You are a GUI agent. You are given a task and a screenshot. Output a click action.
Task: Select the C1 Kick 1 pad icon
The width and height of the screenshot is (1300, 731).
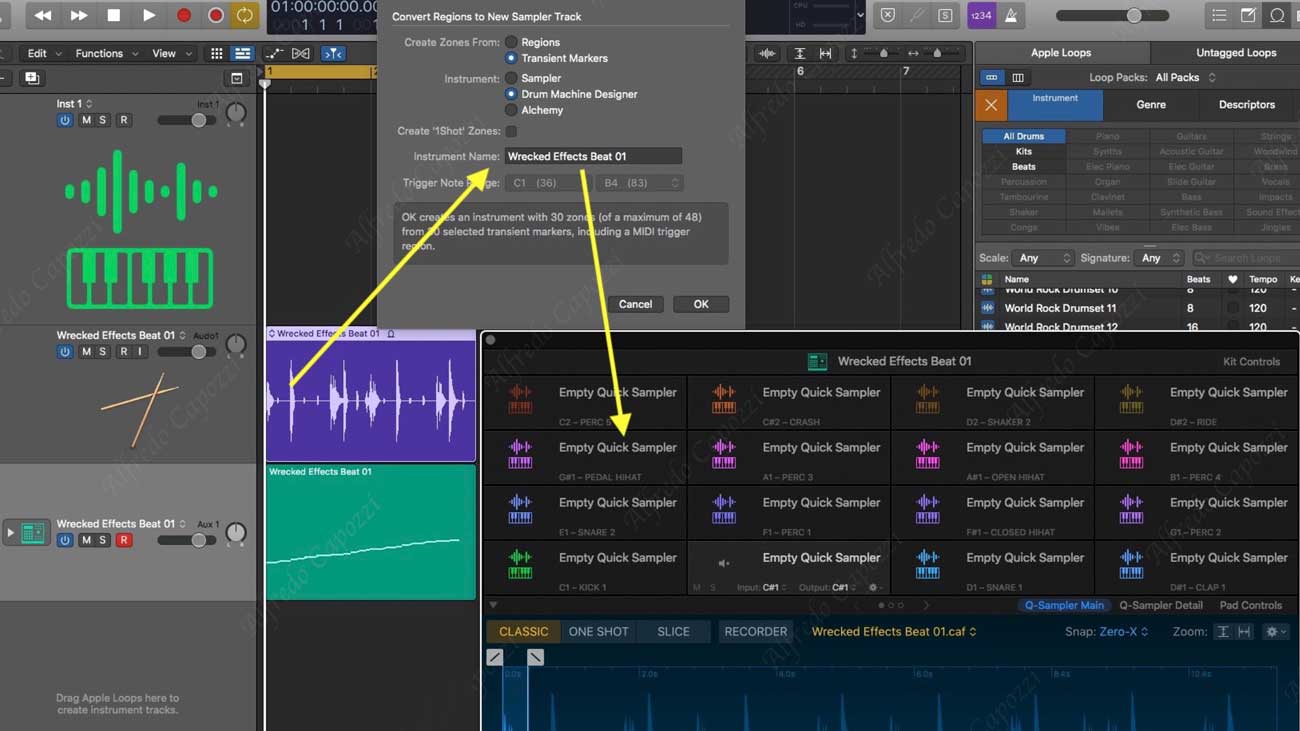click(x=520, y=565)
